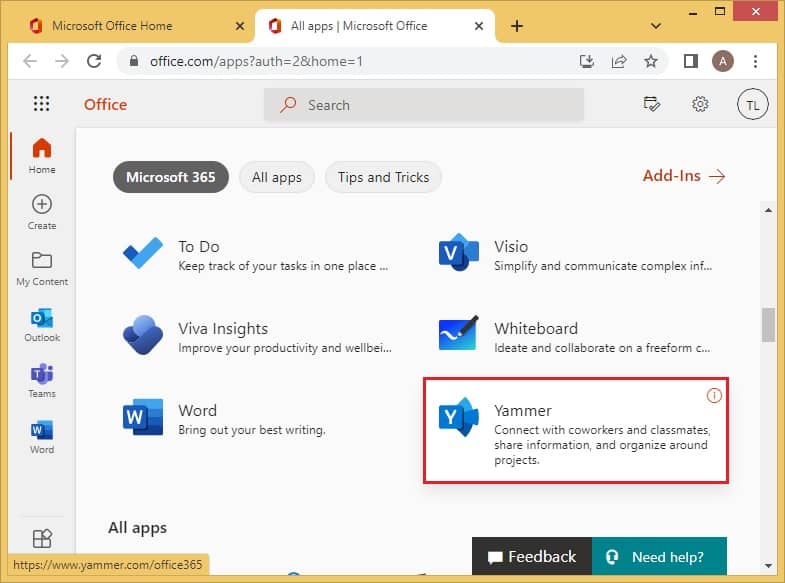785x583 pixels.
Task: Click the Word description 'Bring out your best writing.'
Action: click(x=252, y=430)
